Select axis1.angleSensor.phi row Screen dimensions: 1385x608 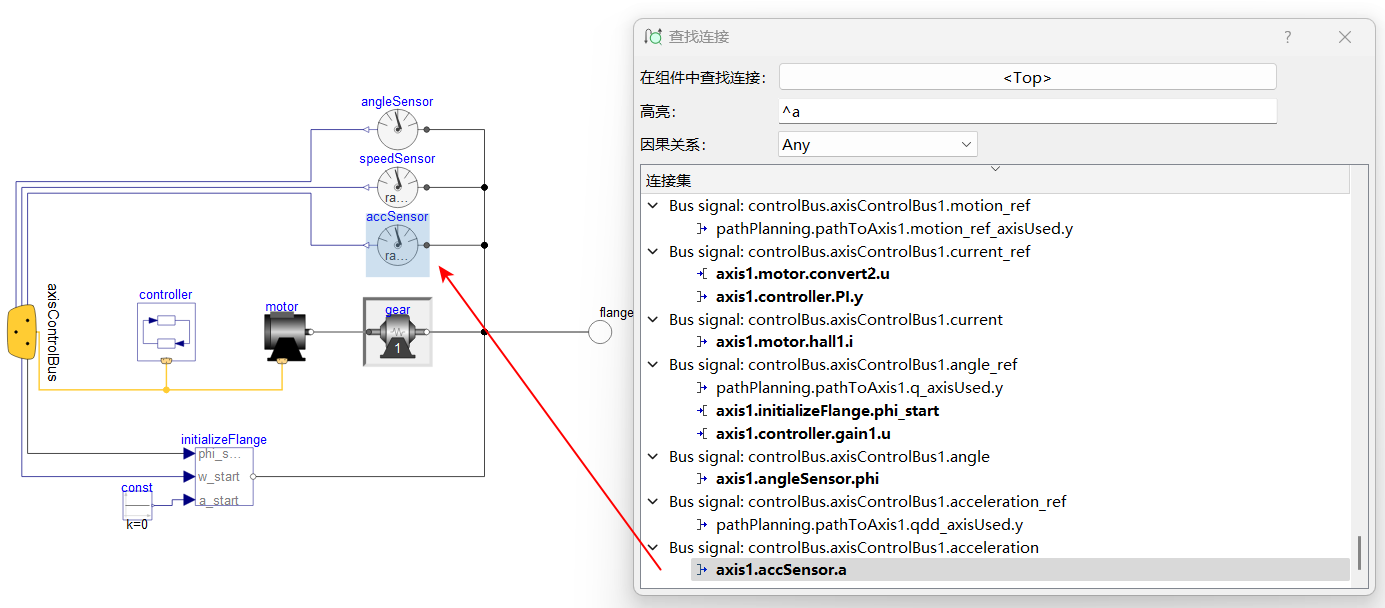point(797,479)
